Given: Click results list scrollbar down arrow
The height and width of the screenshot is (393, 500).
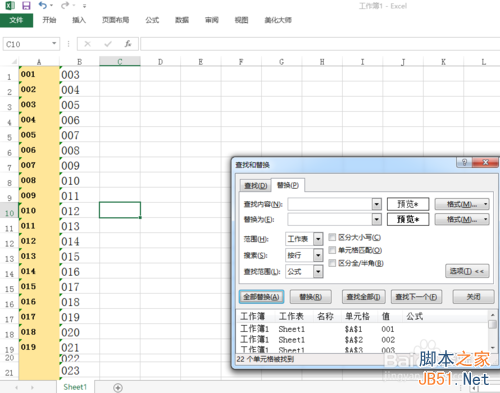Looking at the screenshot, I should tap(492, 348).
